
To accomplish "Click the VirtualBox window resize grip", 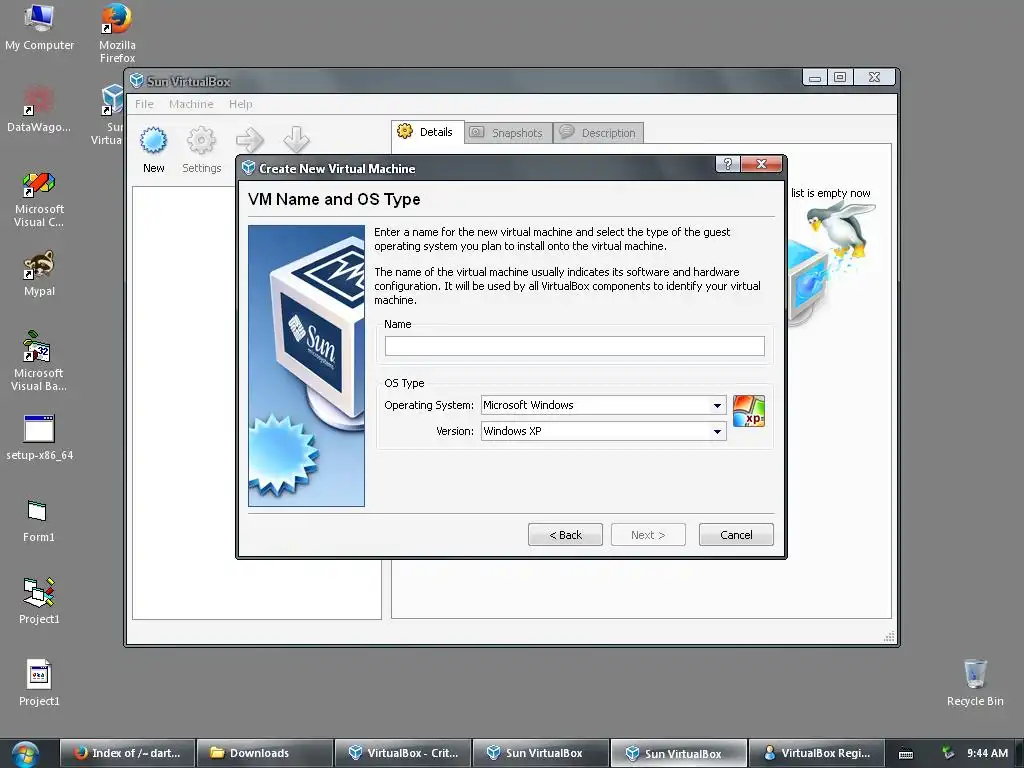I will tap(889, 637).
